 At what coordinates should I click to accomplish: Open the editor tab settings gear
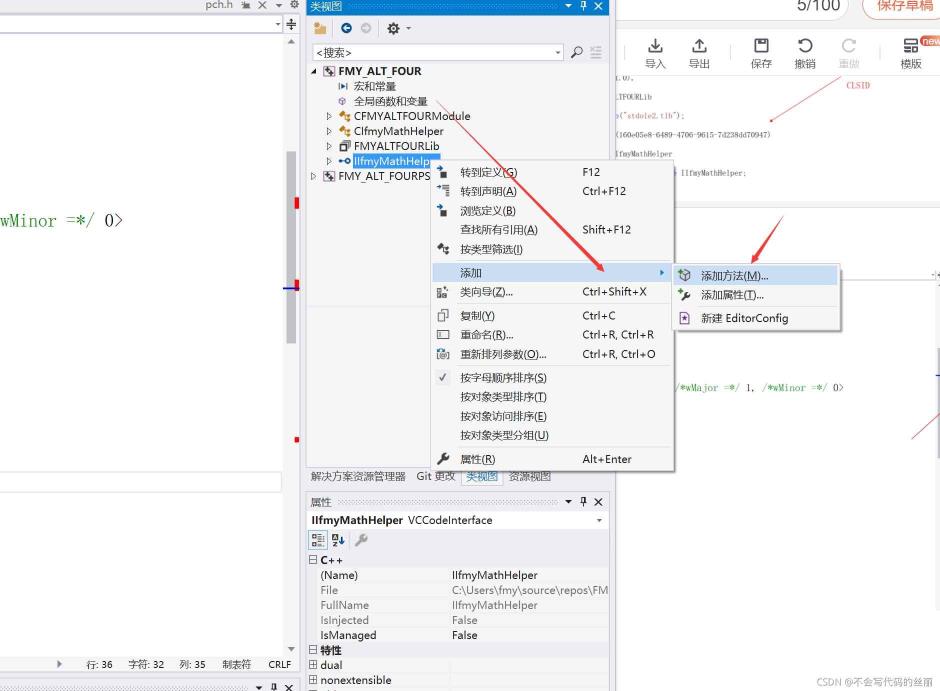(294, 5)
